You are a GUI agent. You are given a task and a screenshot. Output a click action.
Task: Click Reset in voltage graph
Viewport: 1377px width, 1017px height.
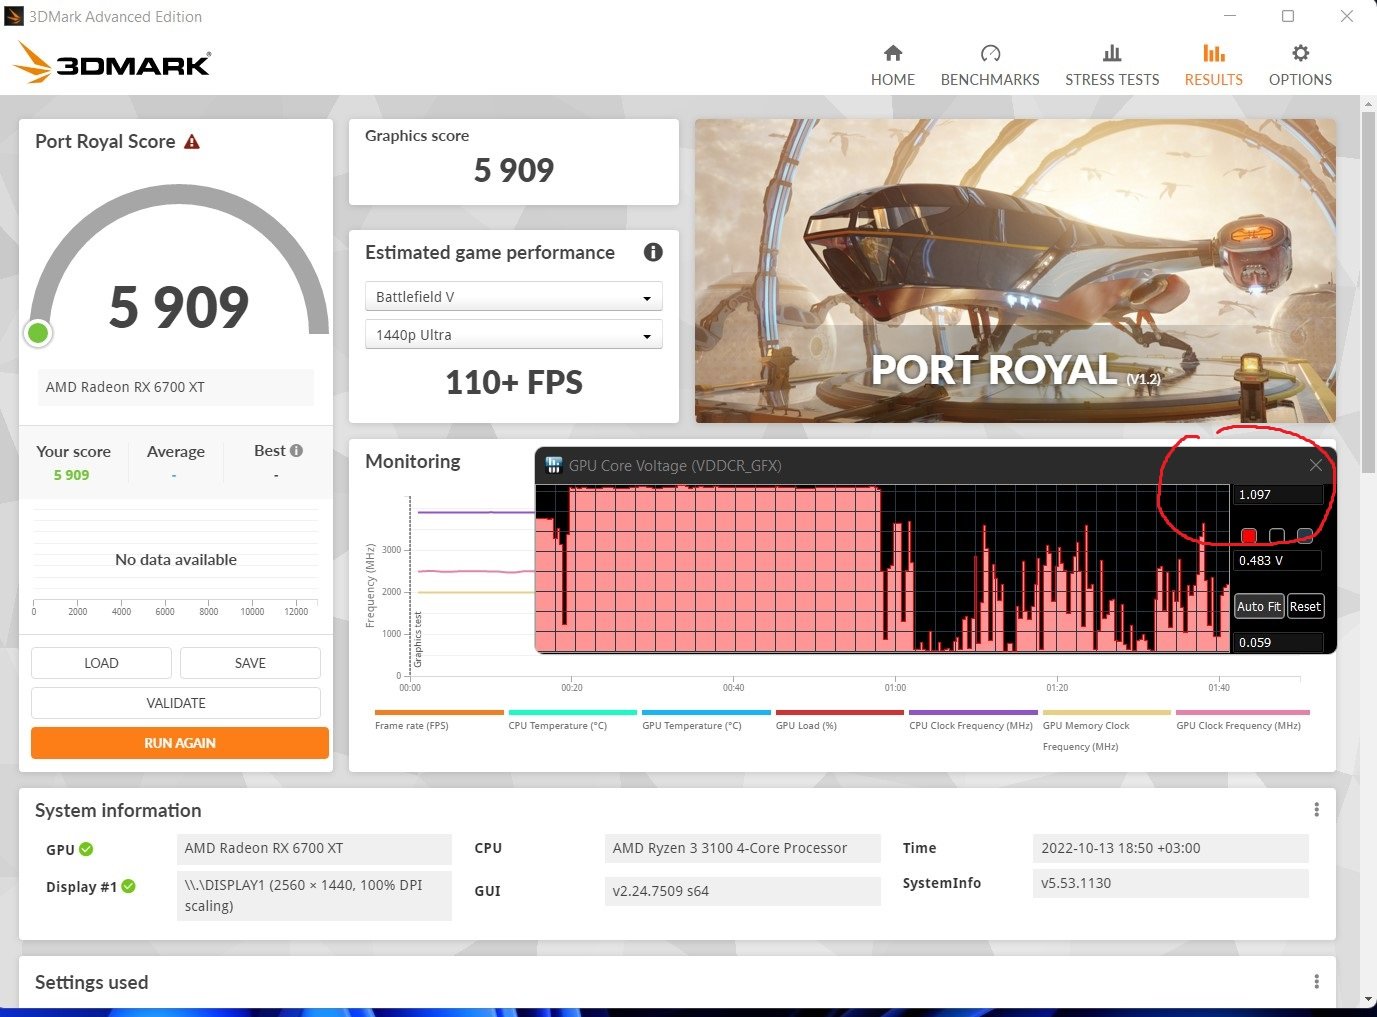[x=1305, y=606]
